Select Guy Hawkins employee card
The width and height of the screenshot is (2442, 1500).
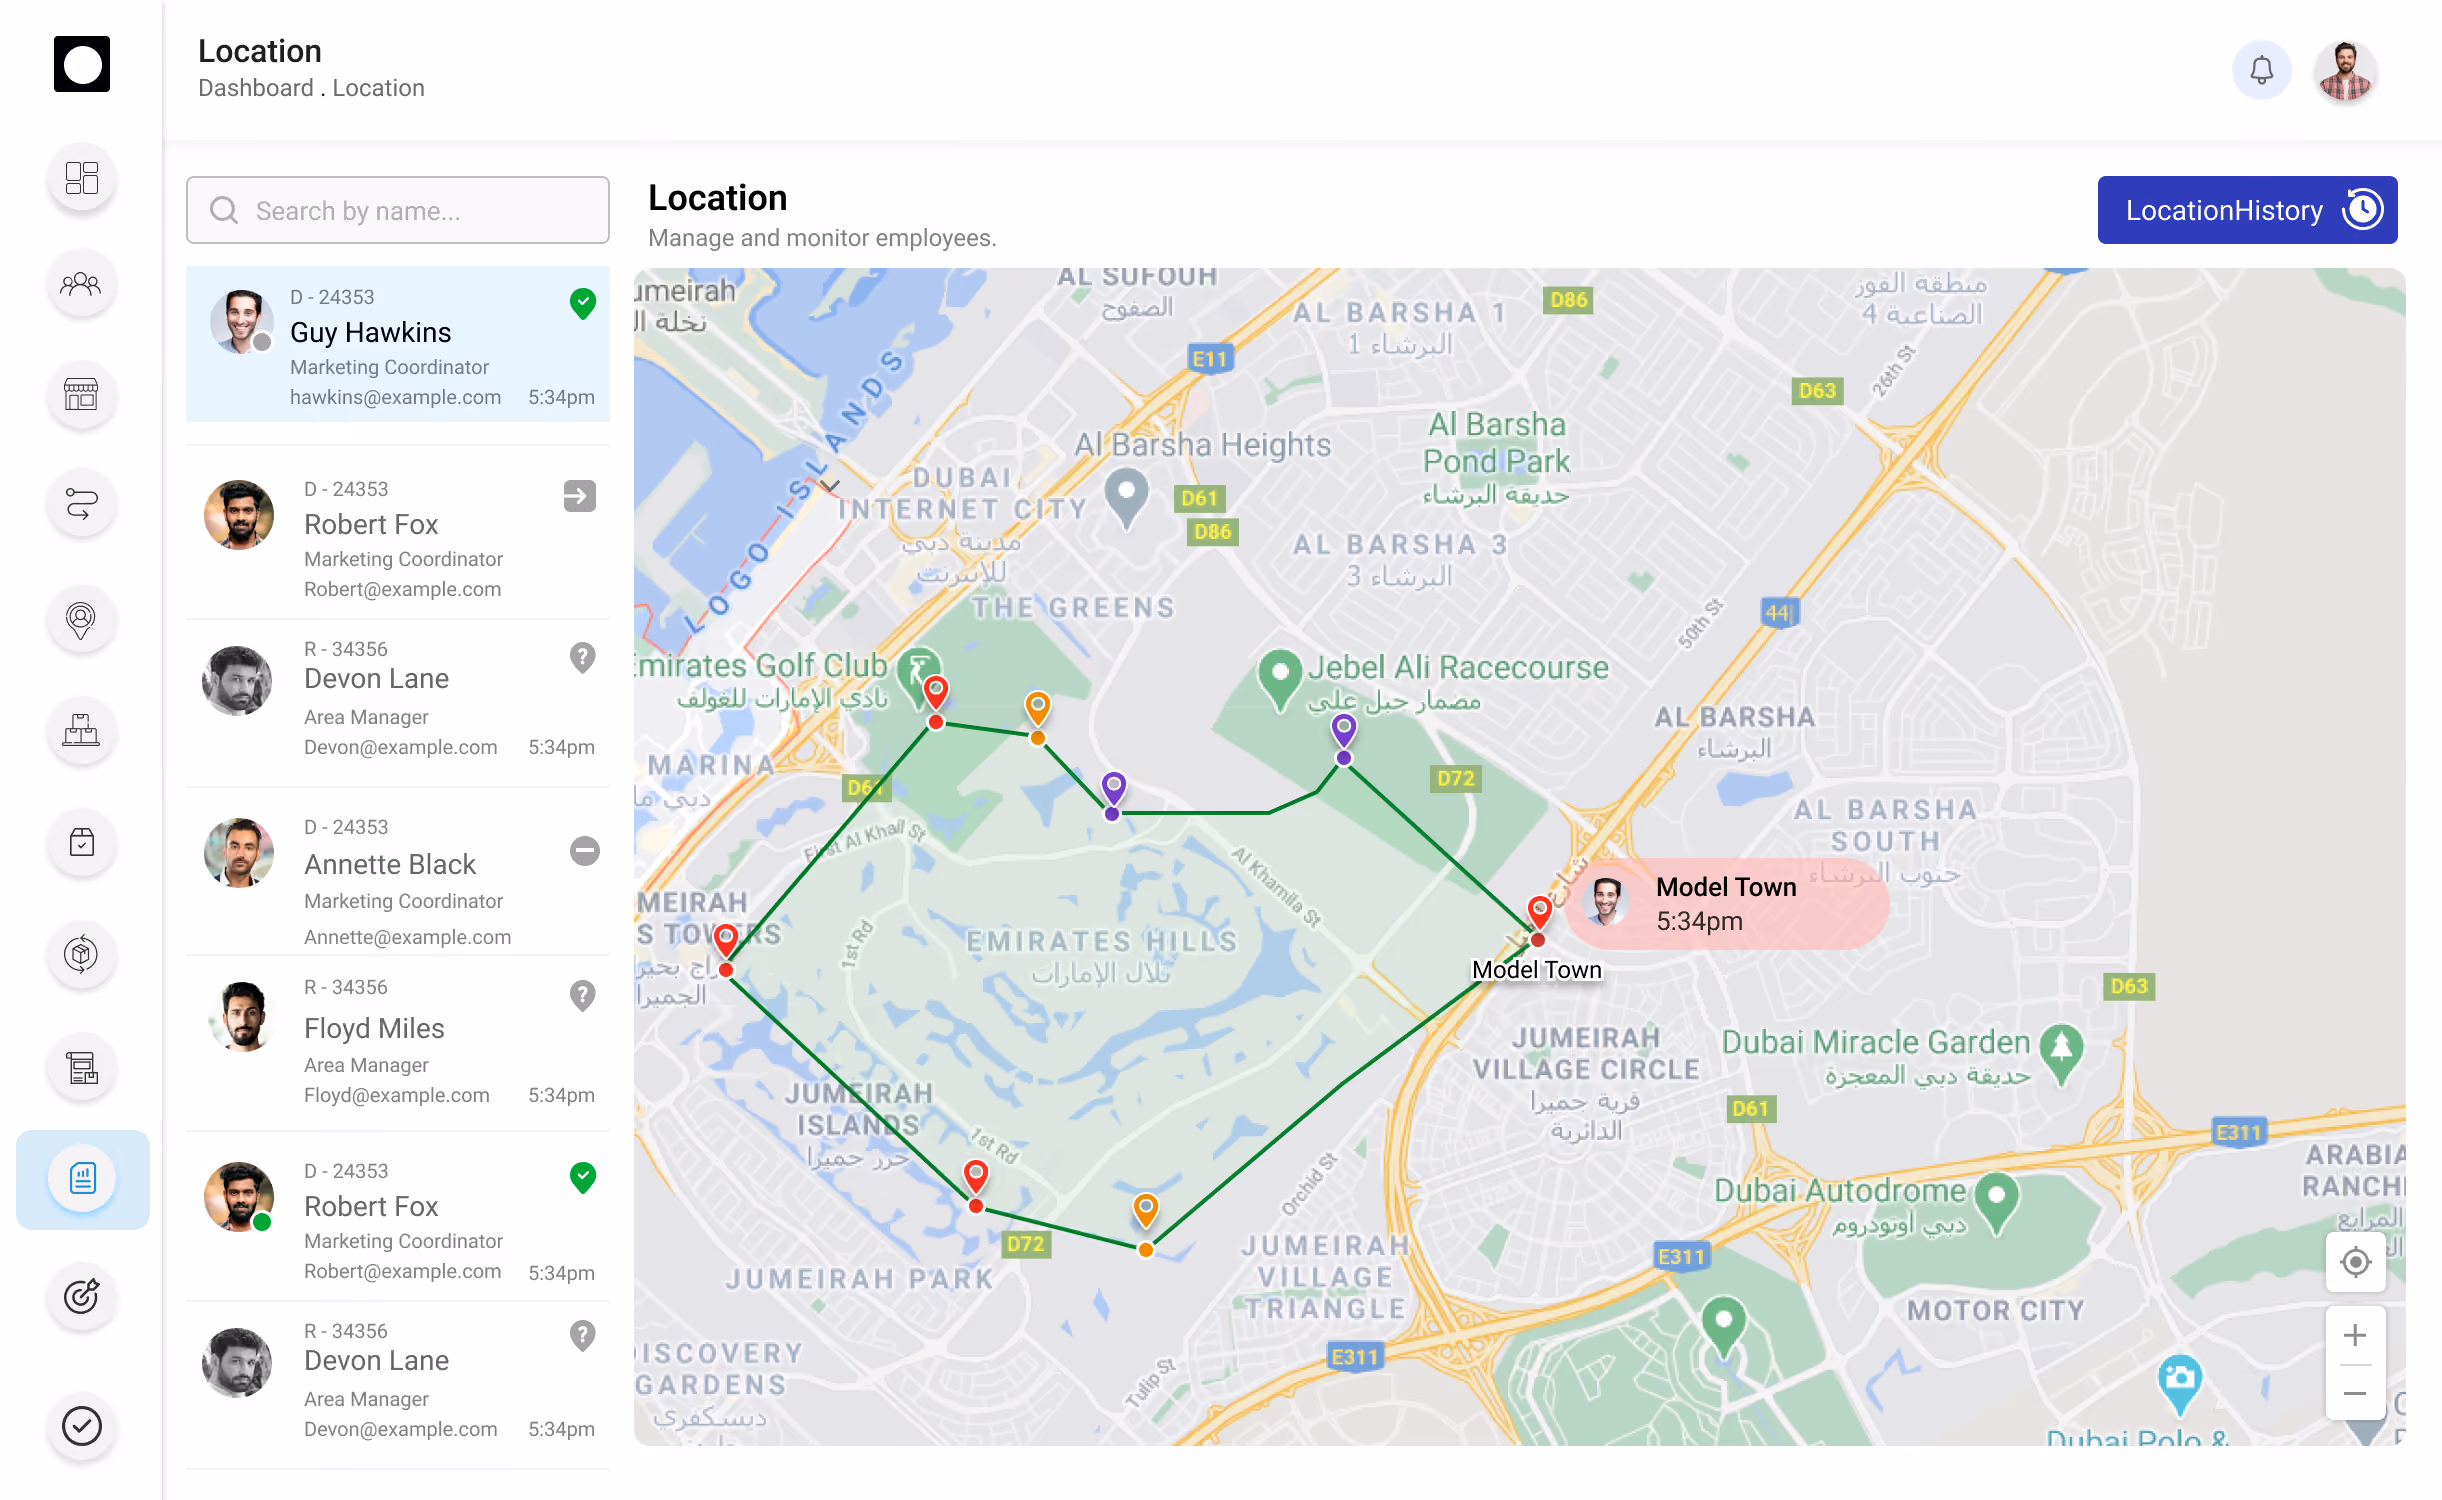coord(398,344)
